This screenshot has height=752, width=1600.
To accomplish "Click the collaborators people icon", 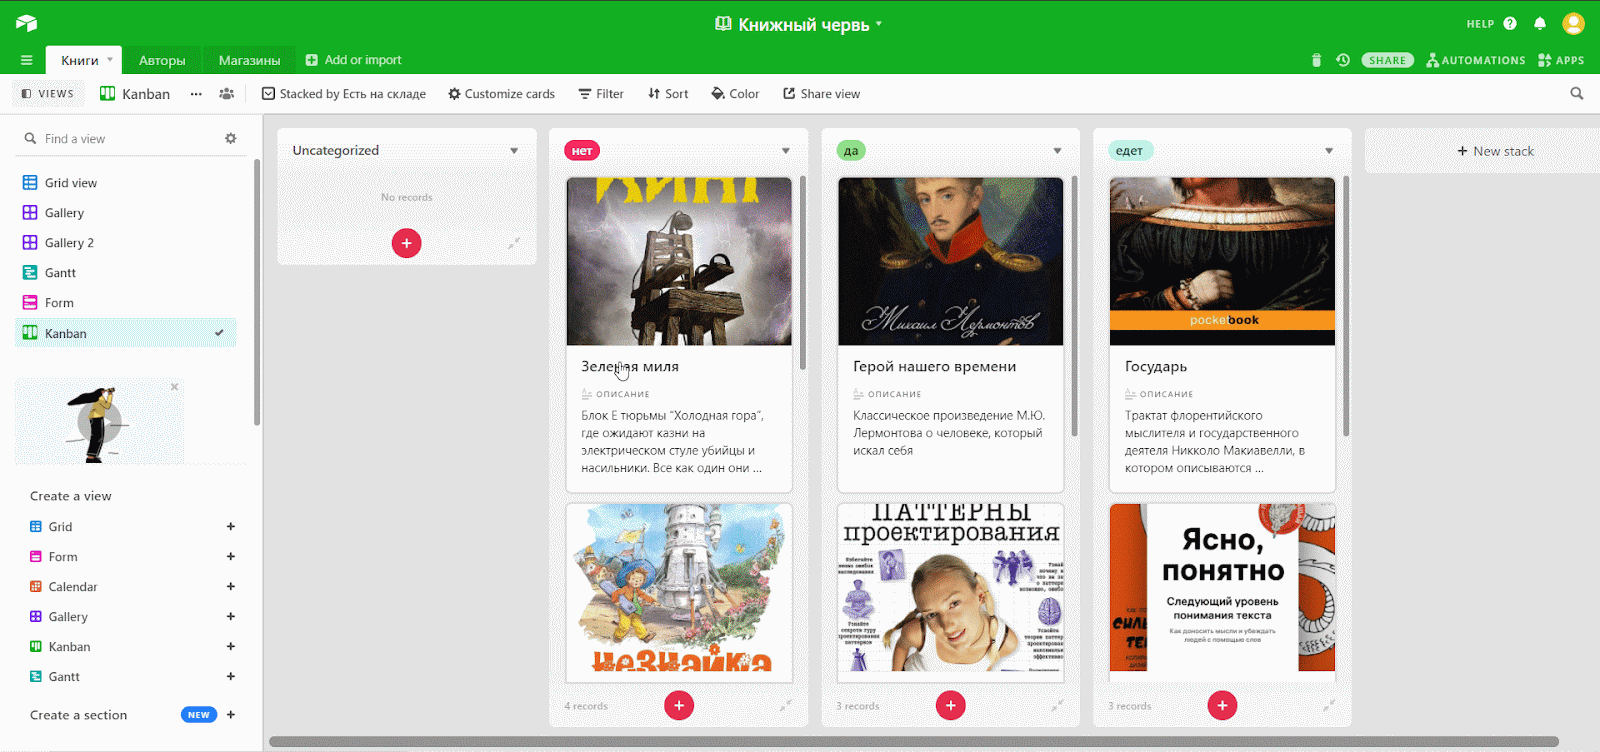I will tap(227, 94).
